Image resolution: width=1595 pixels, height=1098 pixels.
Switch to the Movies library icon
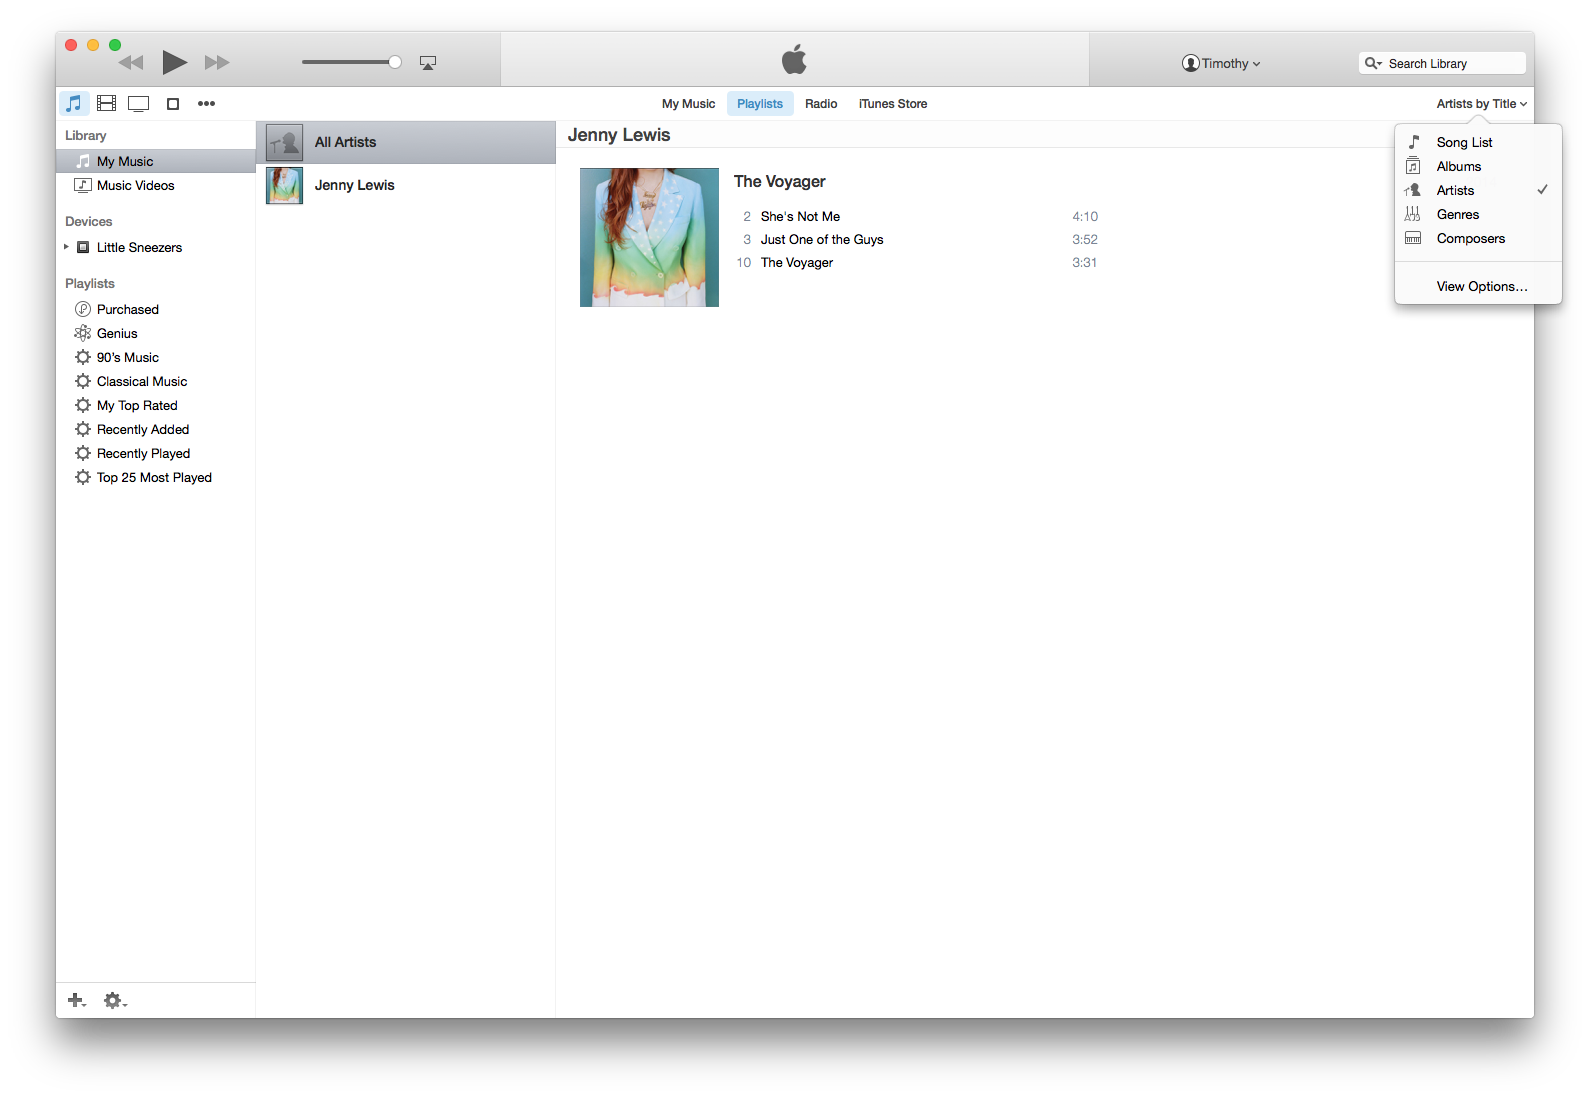107,103
